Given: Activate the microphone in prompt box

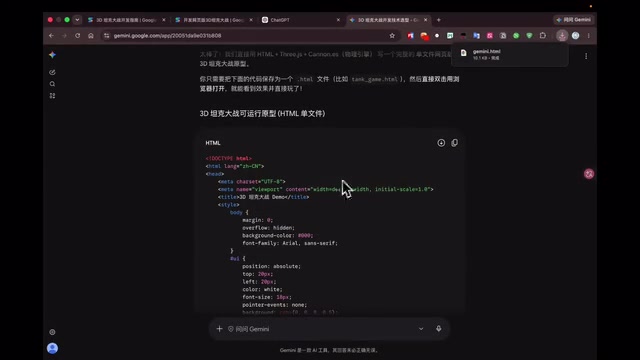Looking at the screenshot, I should (x=438, y=329).
